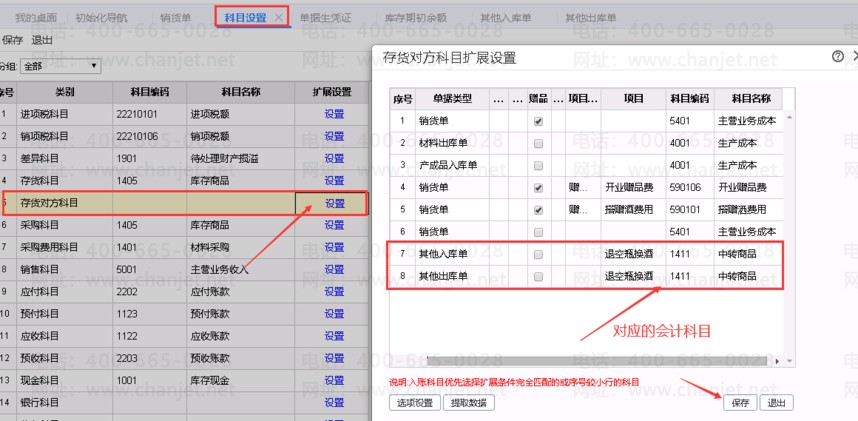The height and width of the screenshot is (421, 858).
Task: Select 库存现金 cell in 现金科目 row
Action: tap(240, 380)
